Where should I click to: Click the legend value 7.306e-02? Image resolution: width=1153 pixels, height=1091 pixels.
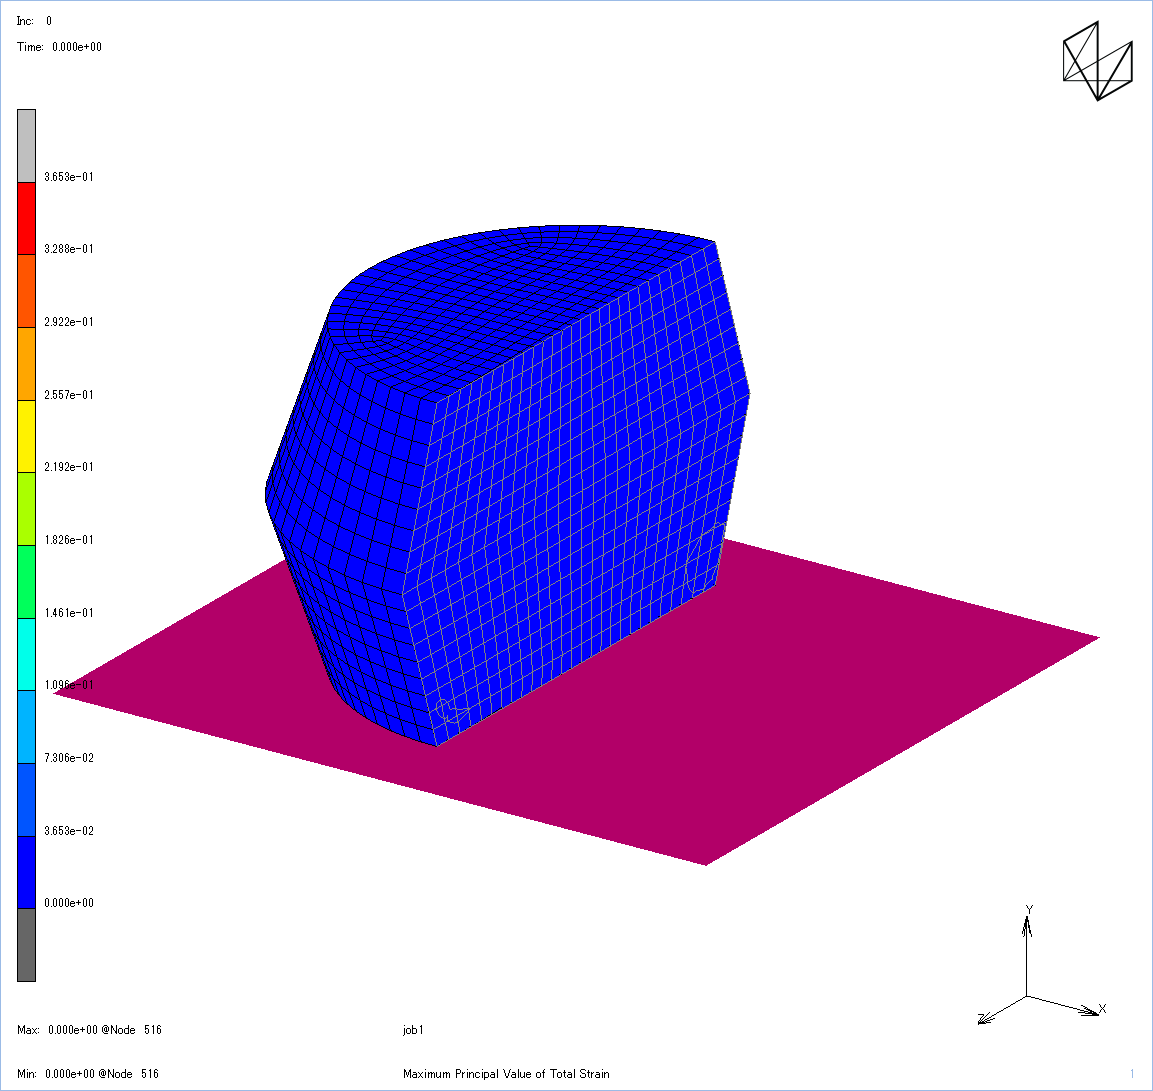pyautogui.click(x=69, y=757)
